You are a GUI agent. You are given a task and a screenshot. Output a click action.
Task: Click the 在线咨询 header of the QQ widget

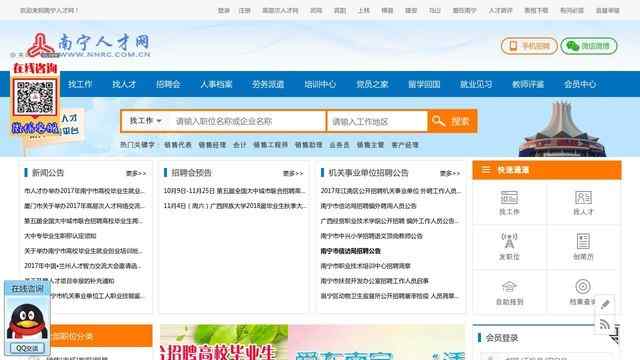27,289
